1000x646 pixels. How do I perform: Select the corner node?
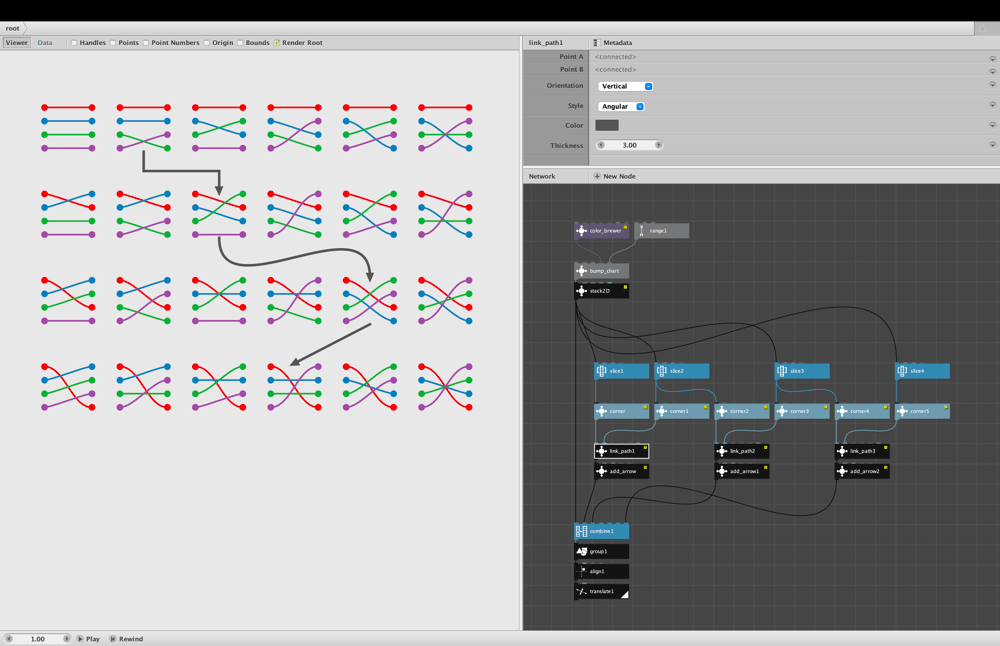coord(622,411)
